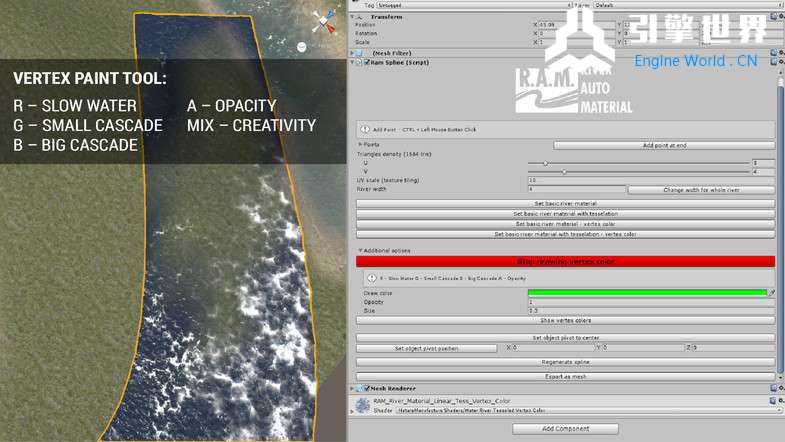Expand the Points foldout
Viewport: 785px width, 442px height.
point(360,144)
